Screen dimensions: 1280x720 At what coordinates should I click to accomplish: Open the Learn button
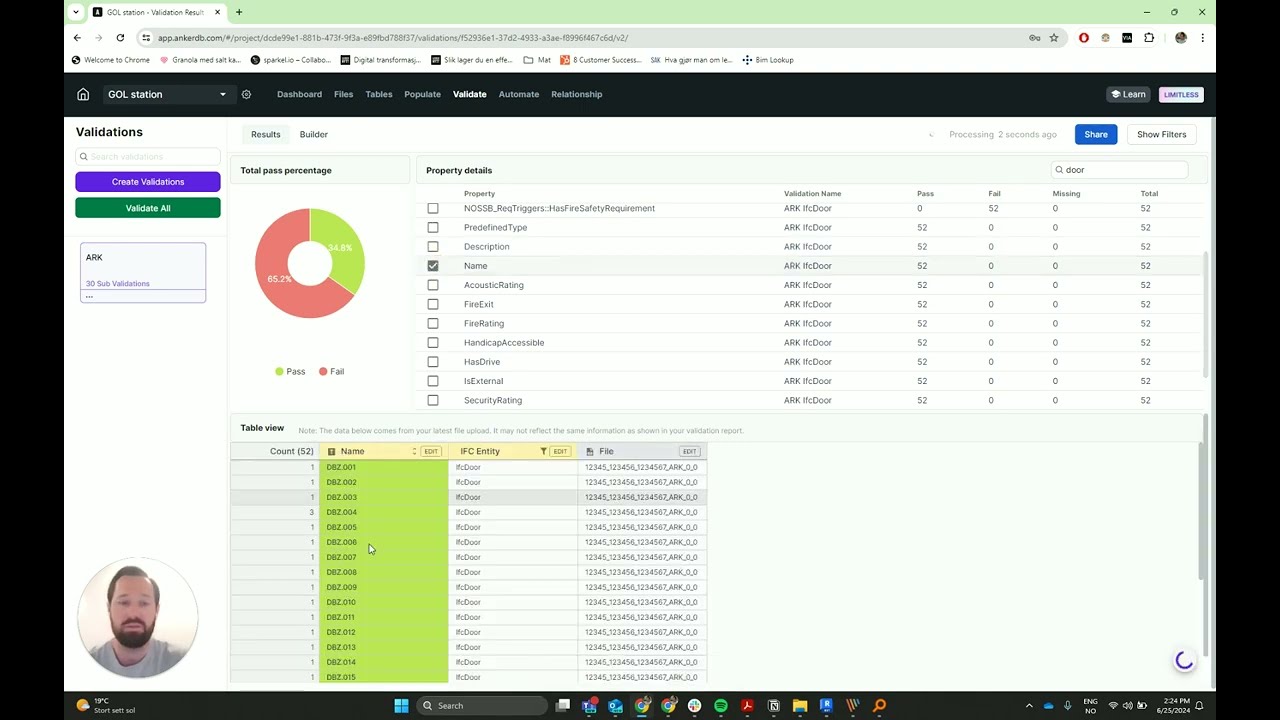[1129, 94]
